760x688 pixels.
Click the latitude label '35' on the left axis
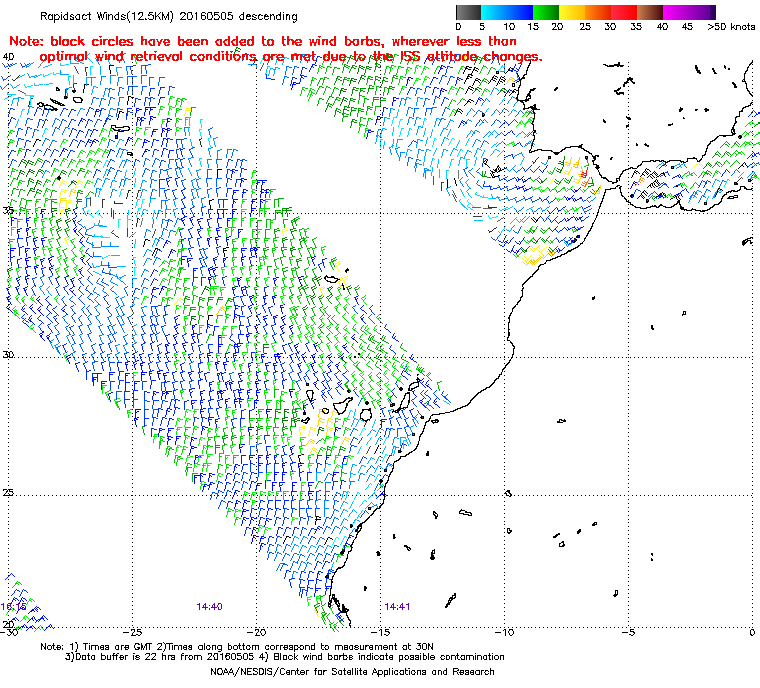coord(8,210)
